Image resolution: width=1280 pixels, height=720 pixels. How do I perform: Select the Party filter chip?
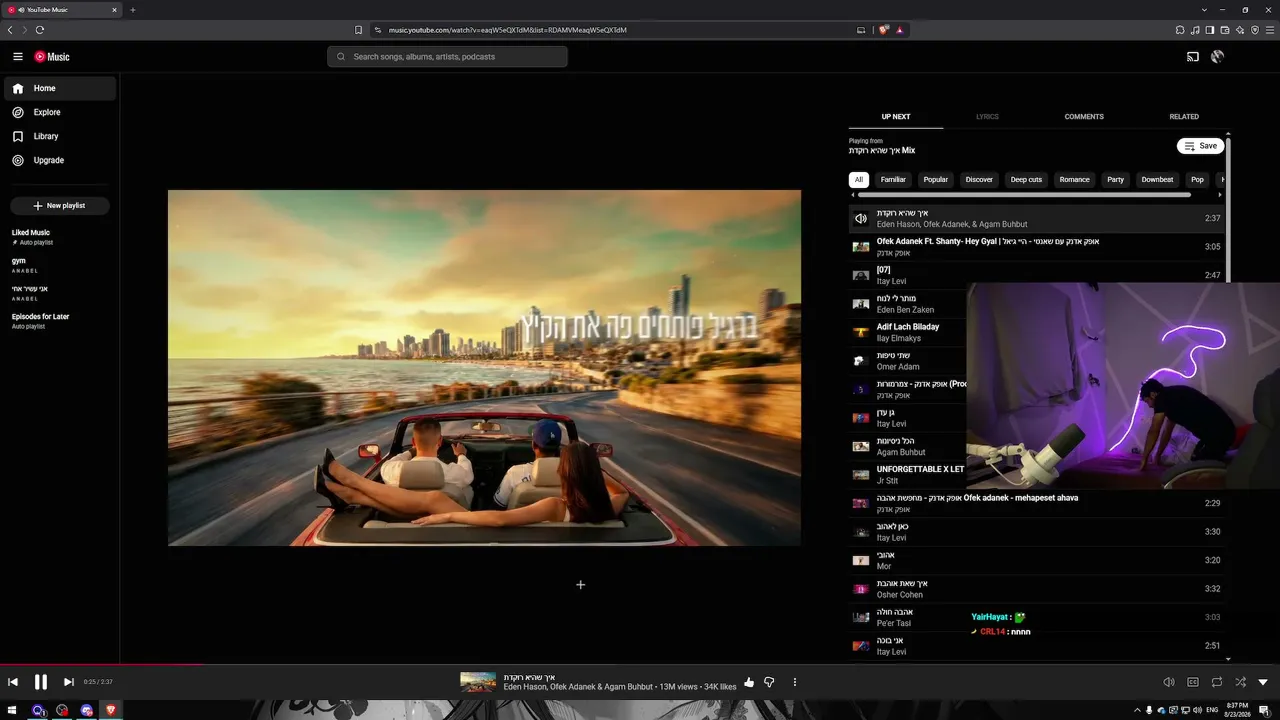pyautogui.click(x=1116, y=180)
